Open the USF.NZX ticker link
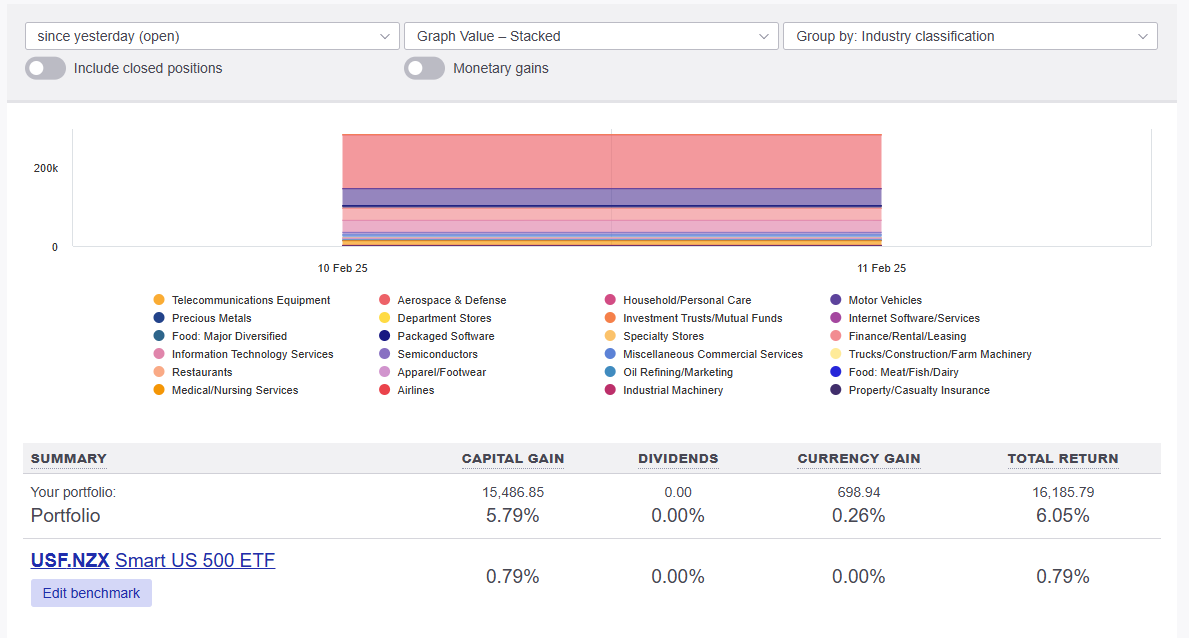Image resolution: width=1189 pixels, height=638 pixels. tap(70, 560)
